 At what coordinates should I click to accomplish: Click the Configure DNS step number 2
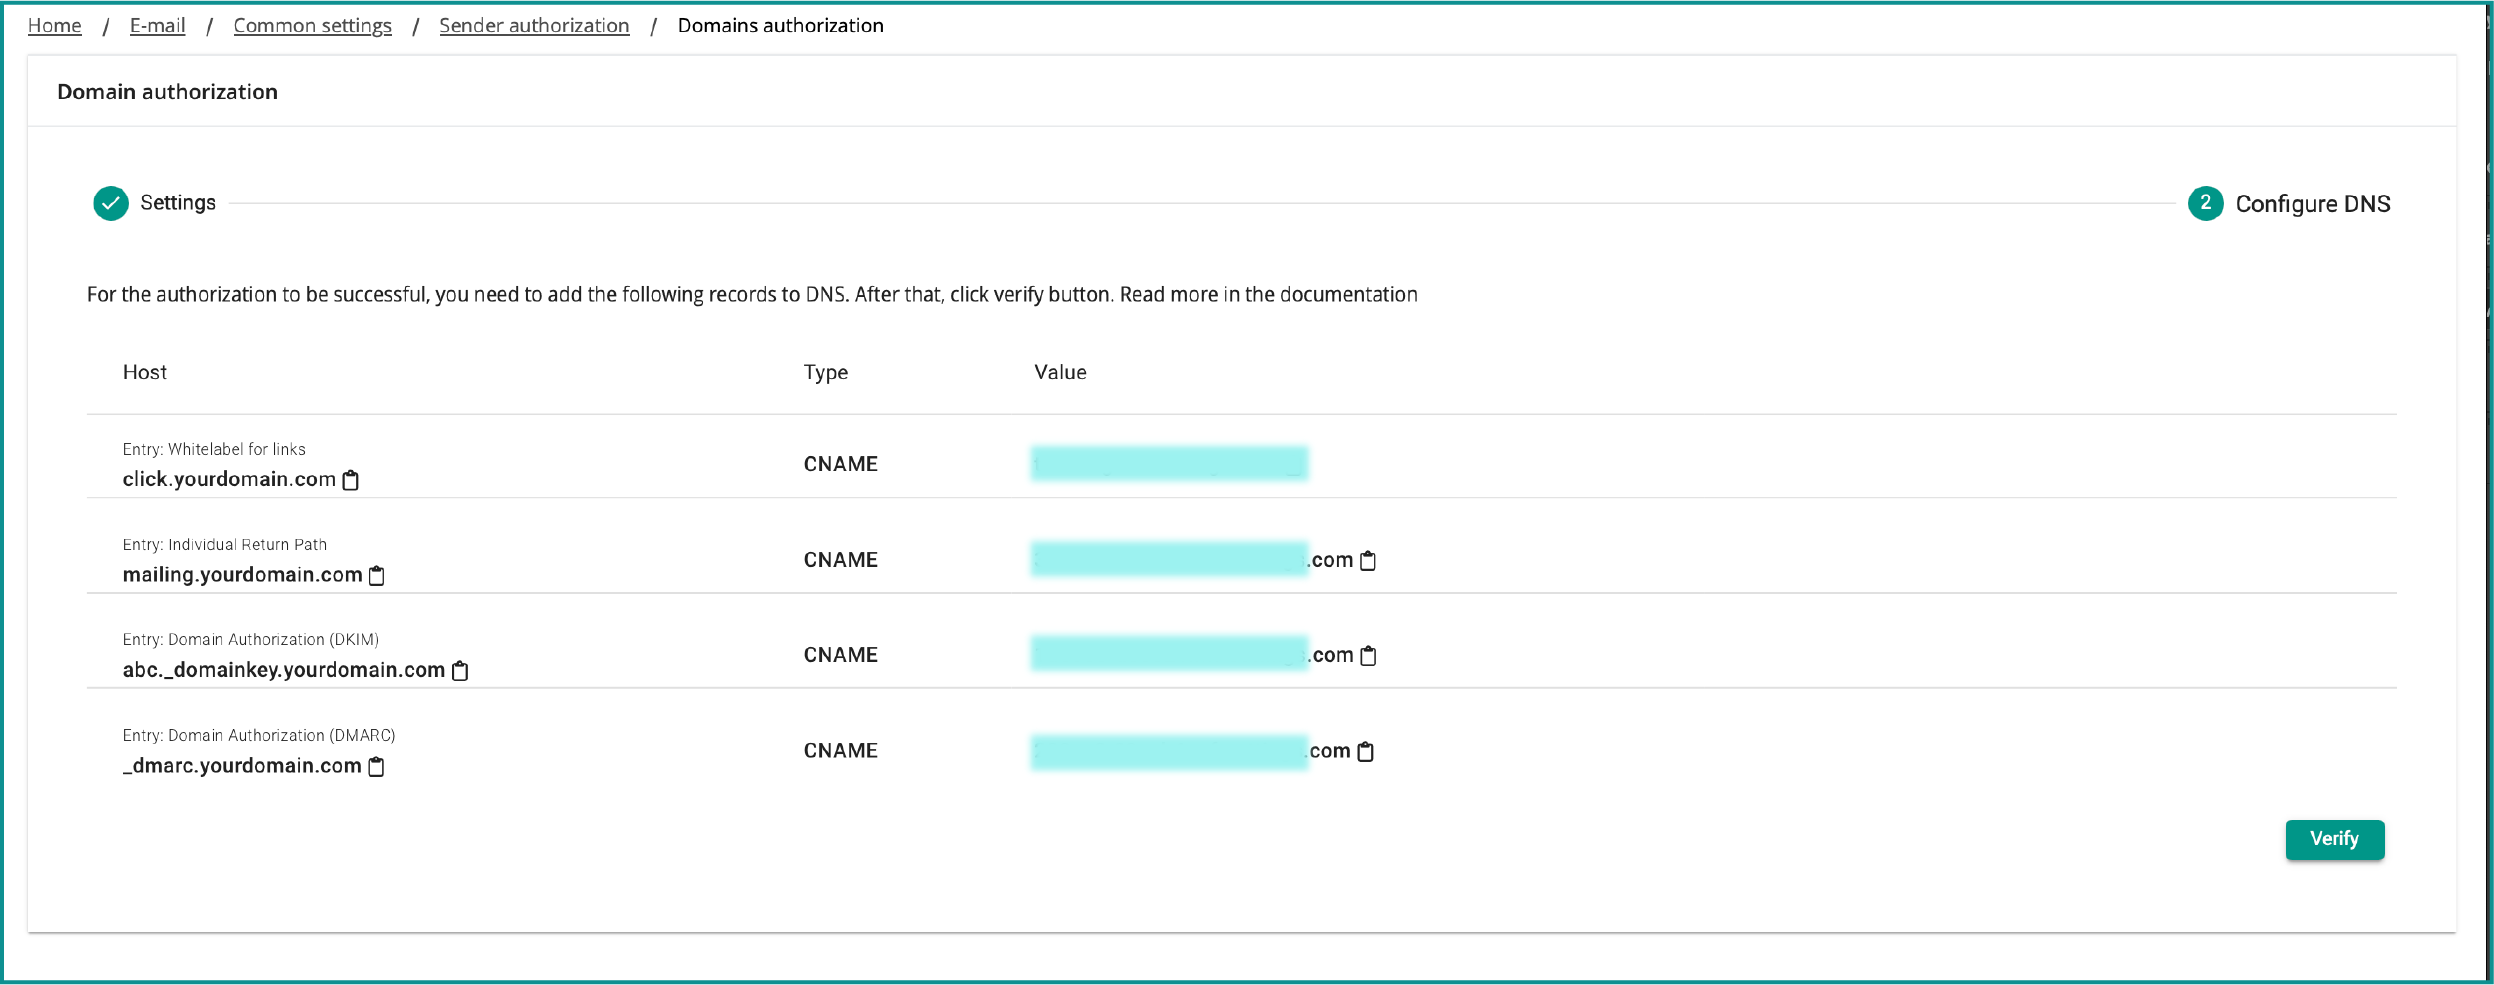[x=2205, y=203]
